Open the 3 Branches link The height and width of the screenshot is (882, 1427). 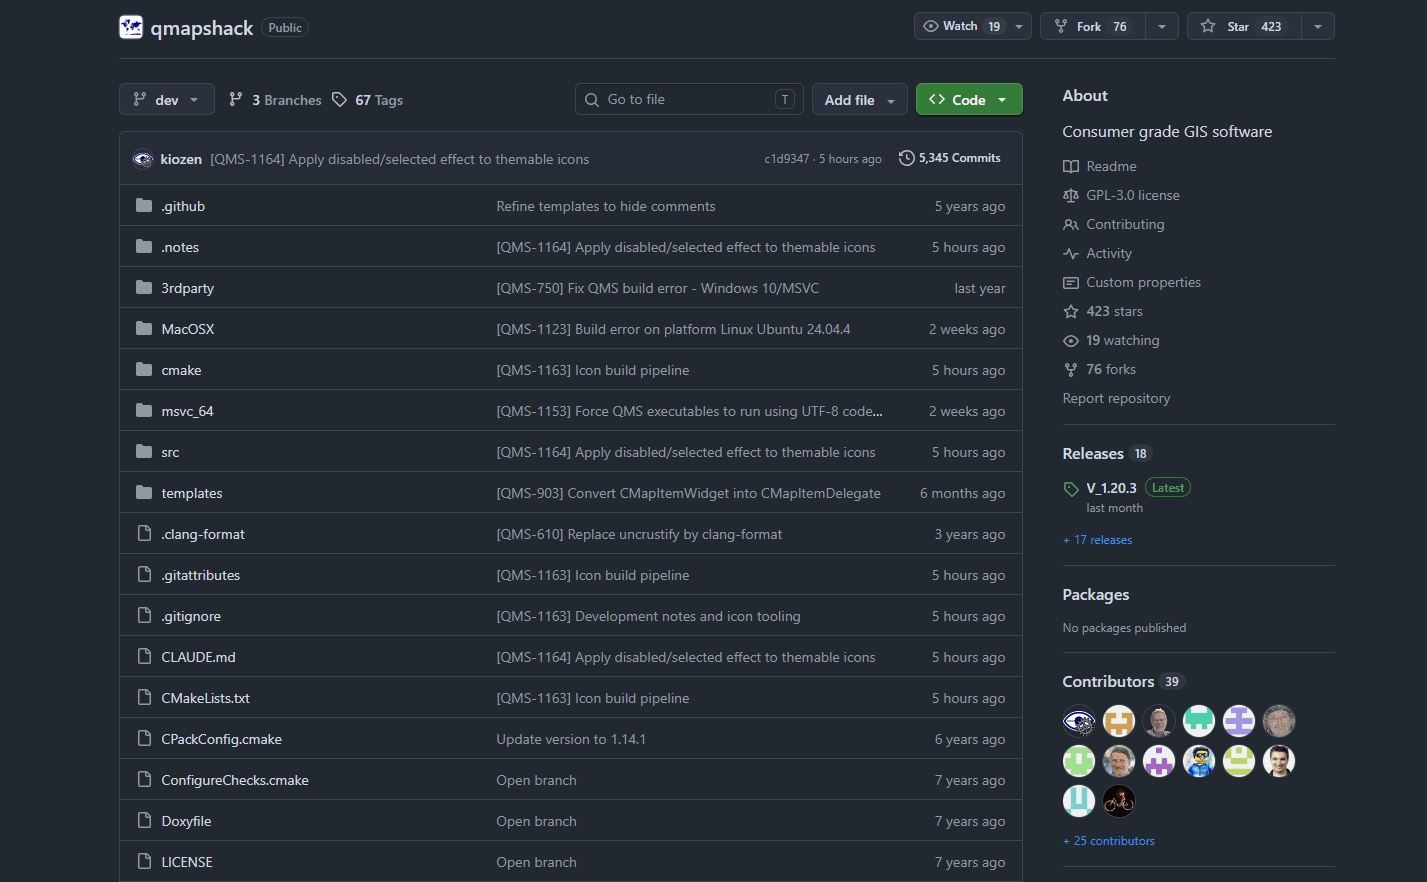[x=275, y=100]
